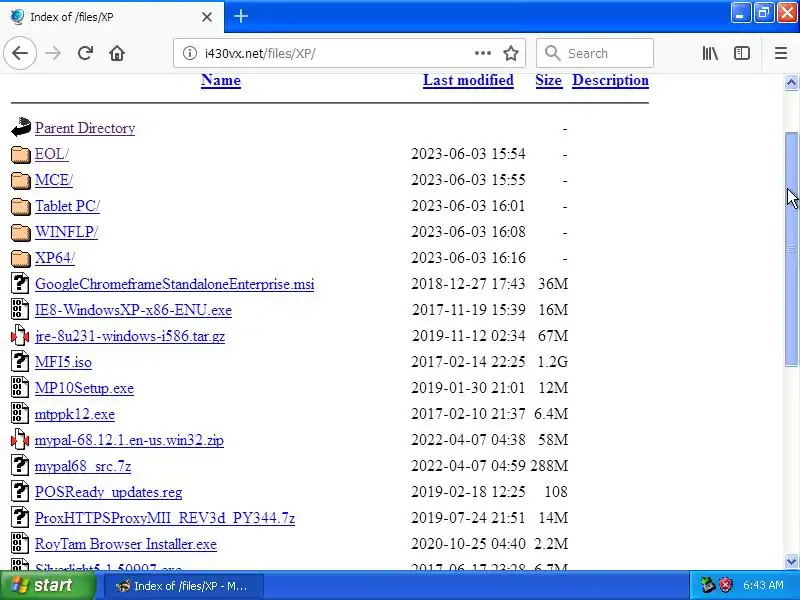
Task: Download GoogleChromeframeStandaloneEnterprise.msi
Action: coord(174,284)
